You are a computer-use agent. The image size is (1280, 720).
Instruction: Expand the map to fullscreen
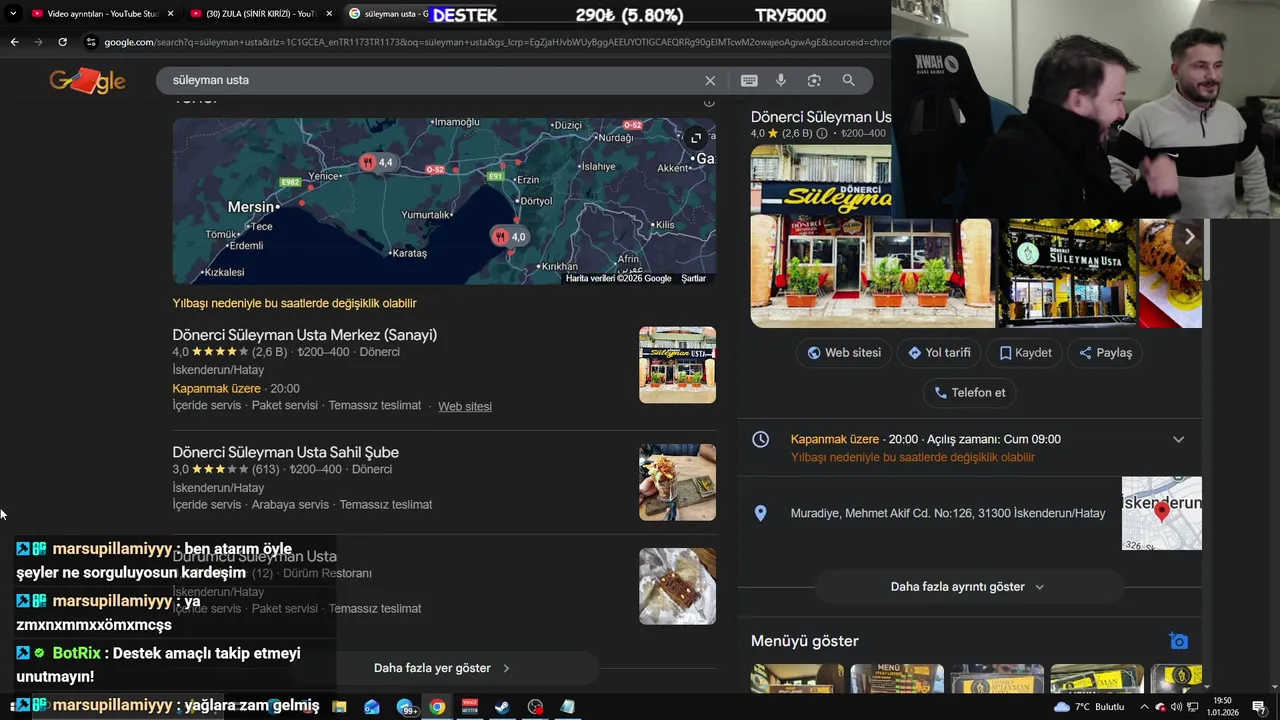(x=696, y=138)
